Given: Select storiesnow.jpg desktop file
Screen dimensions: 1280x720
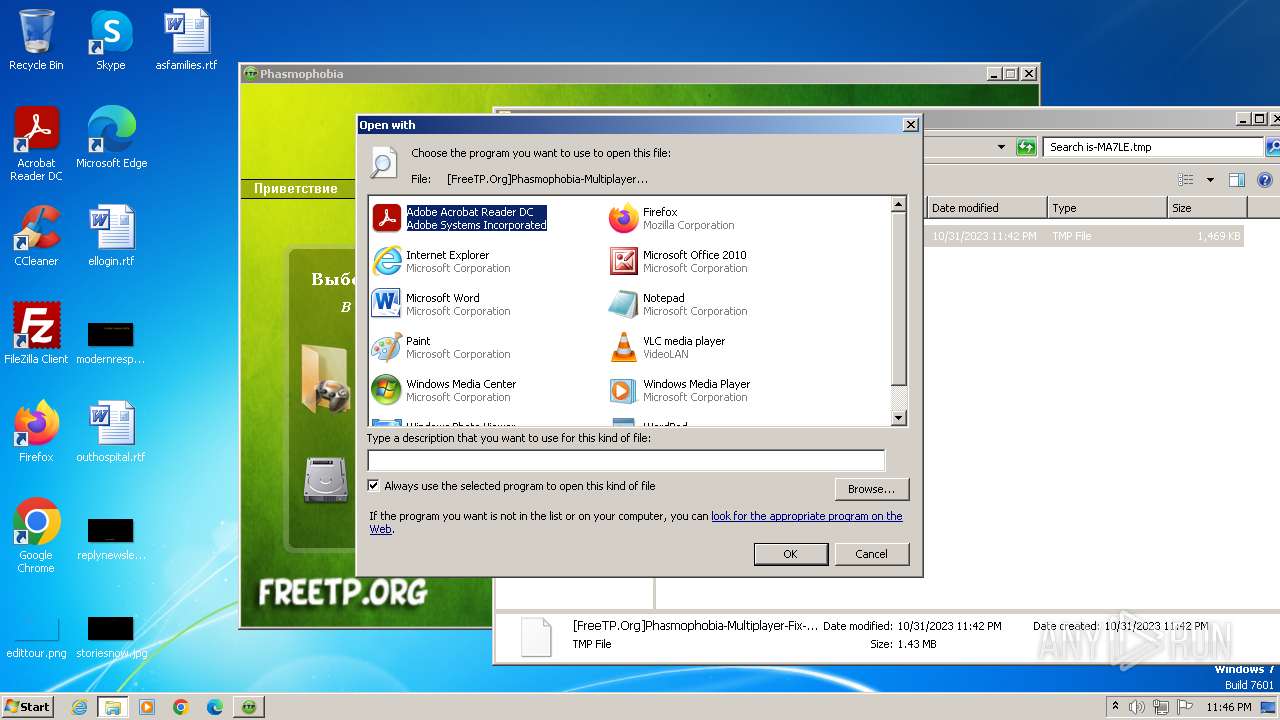Looking at the screenshot, I should 111,638.
